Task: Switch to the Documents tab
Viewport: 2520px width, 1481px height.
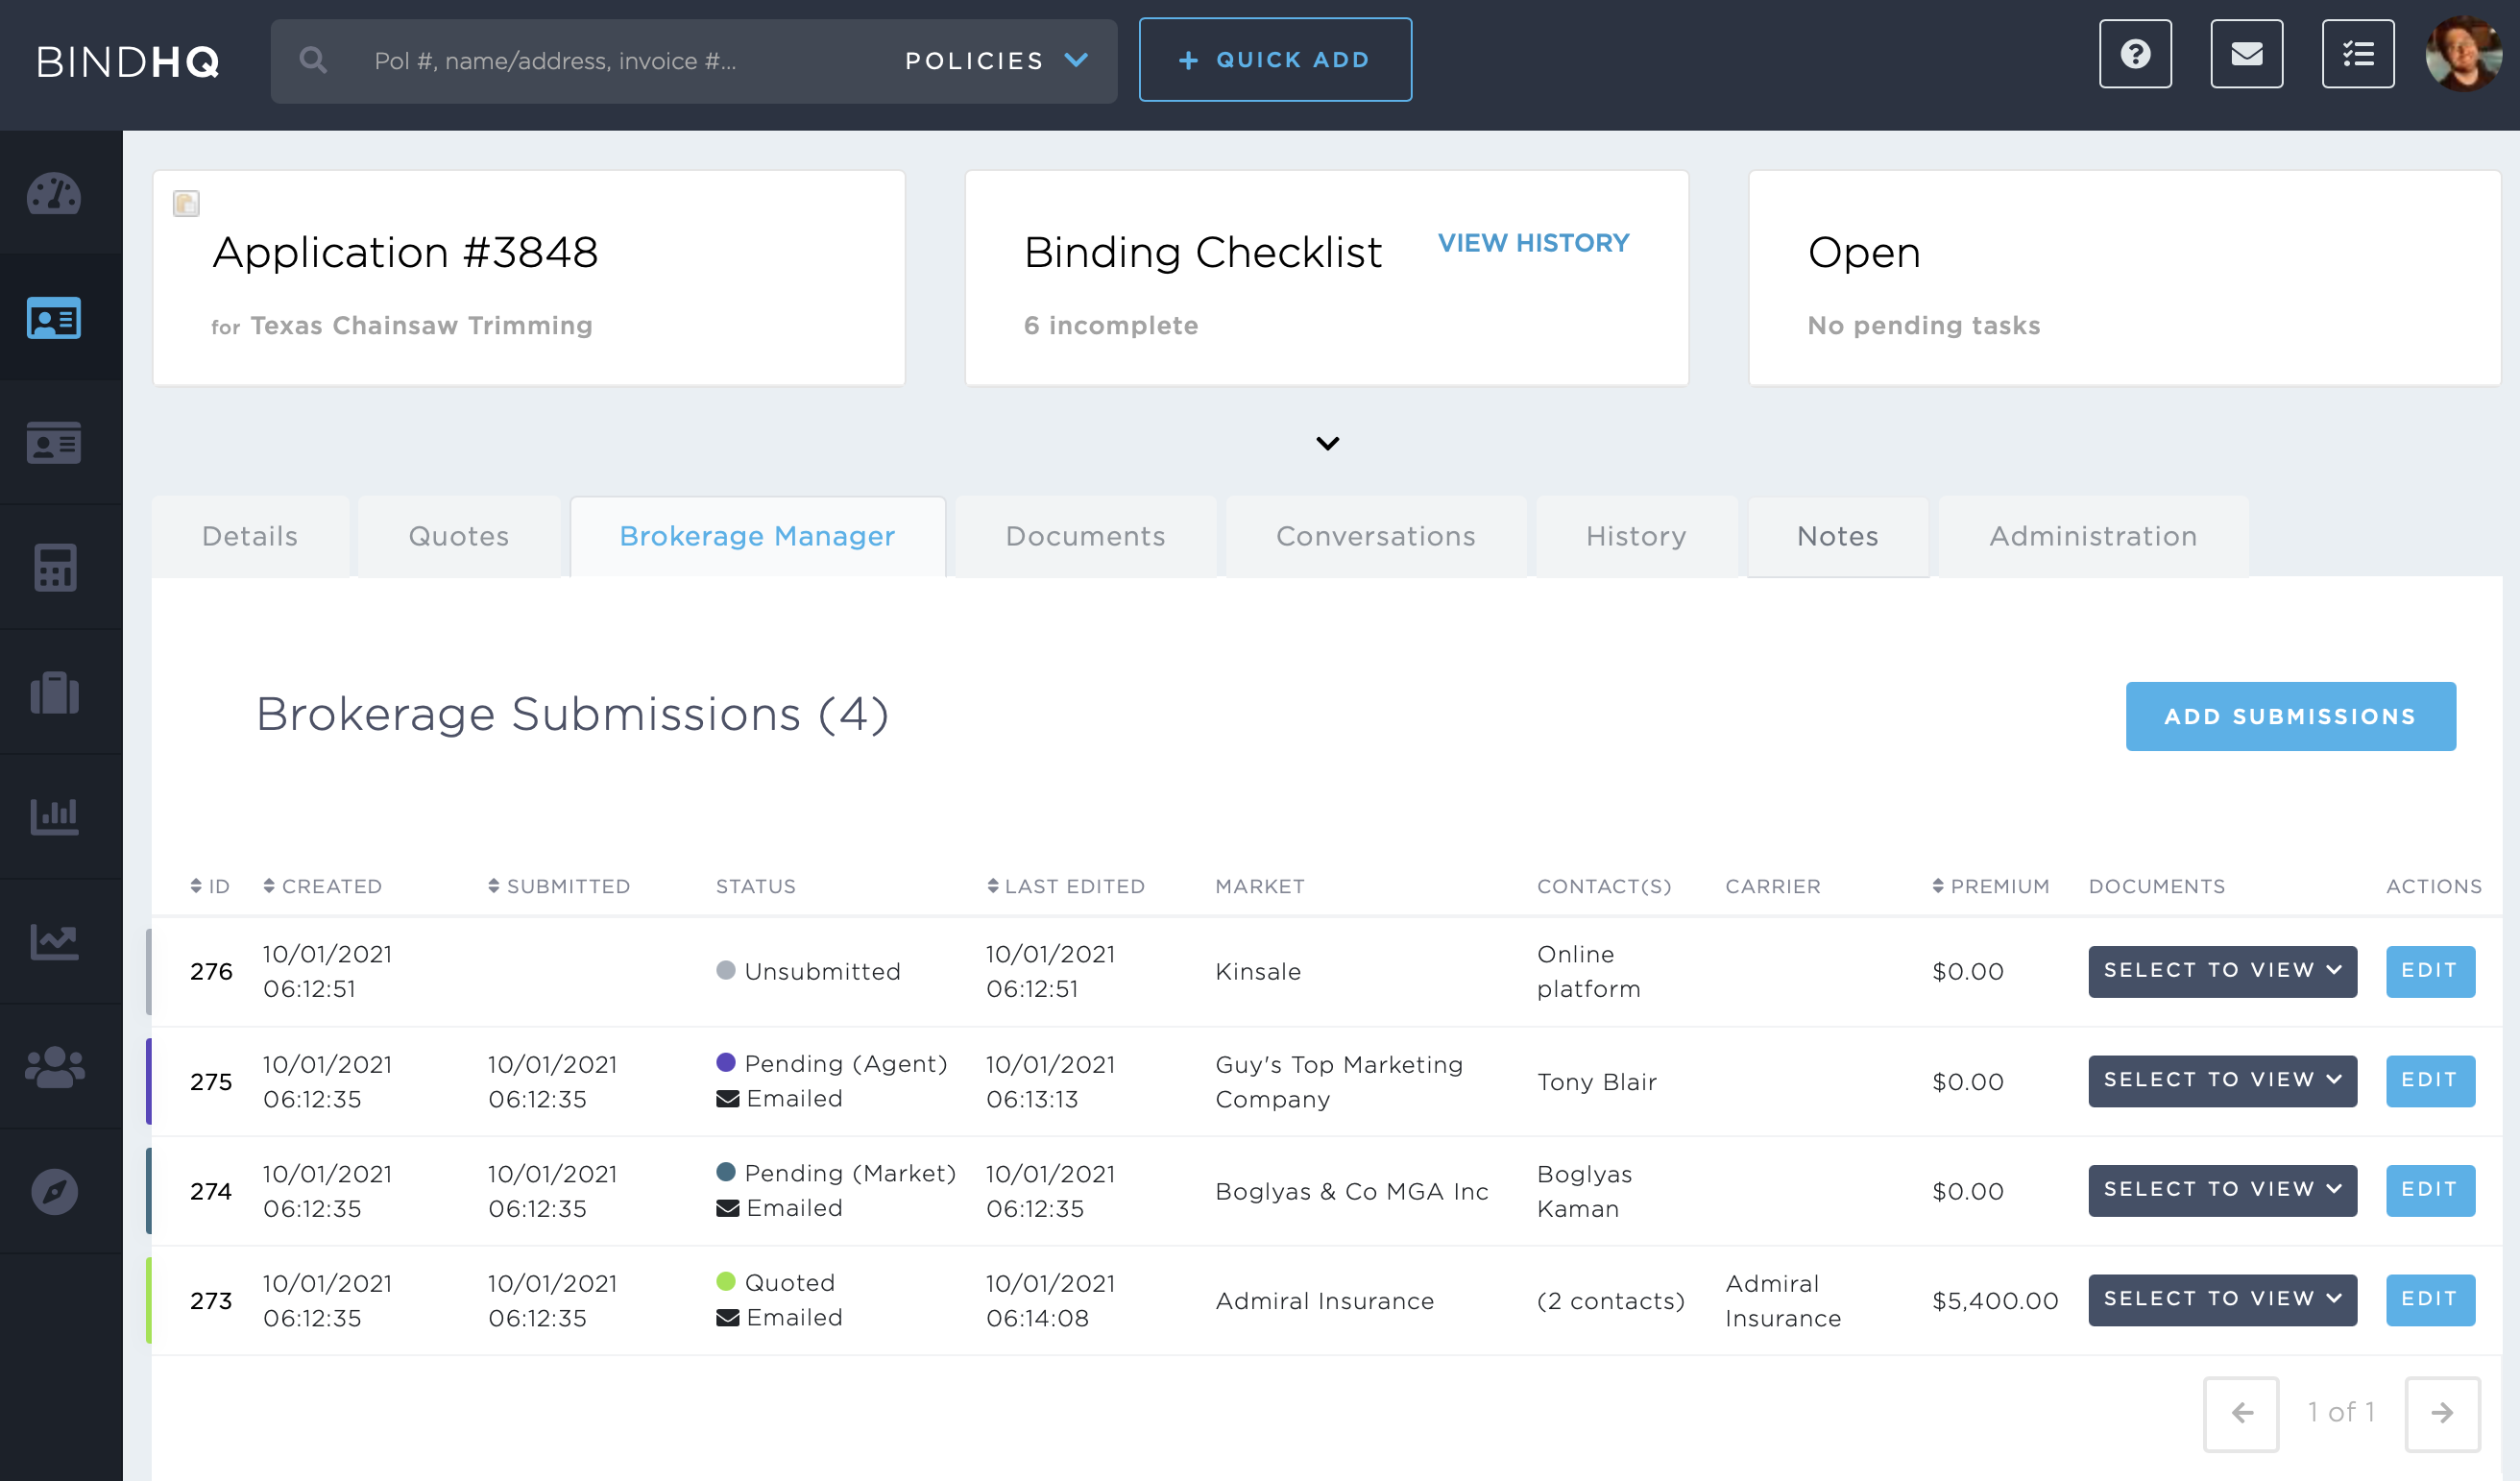Action: [1085, 537]
